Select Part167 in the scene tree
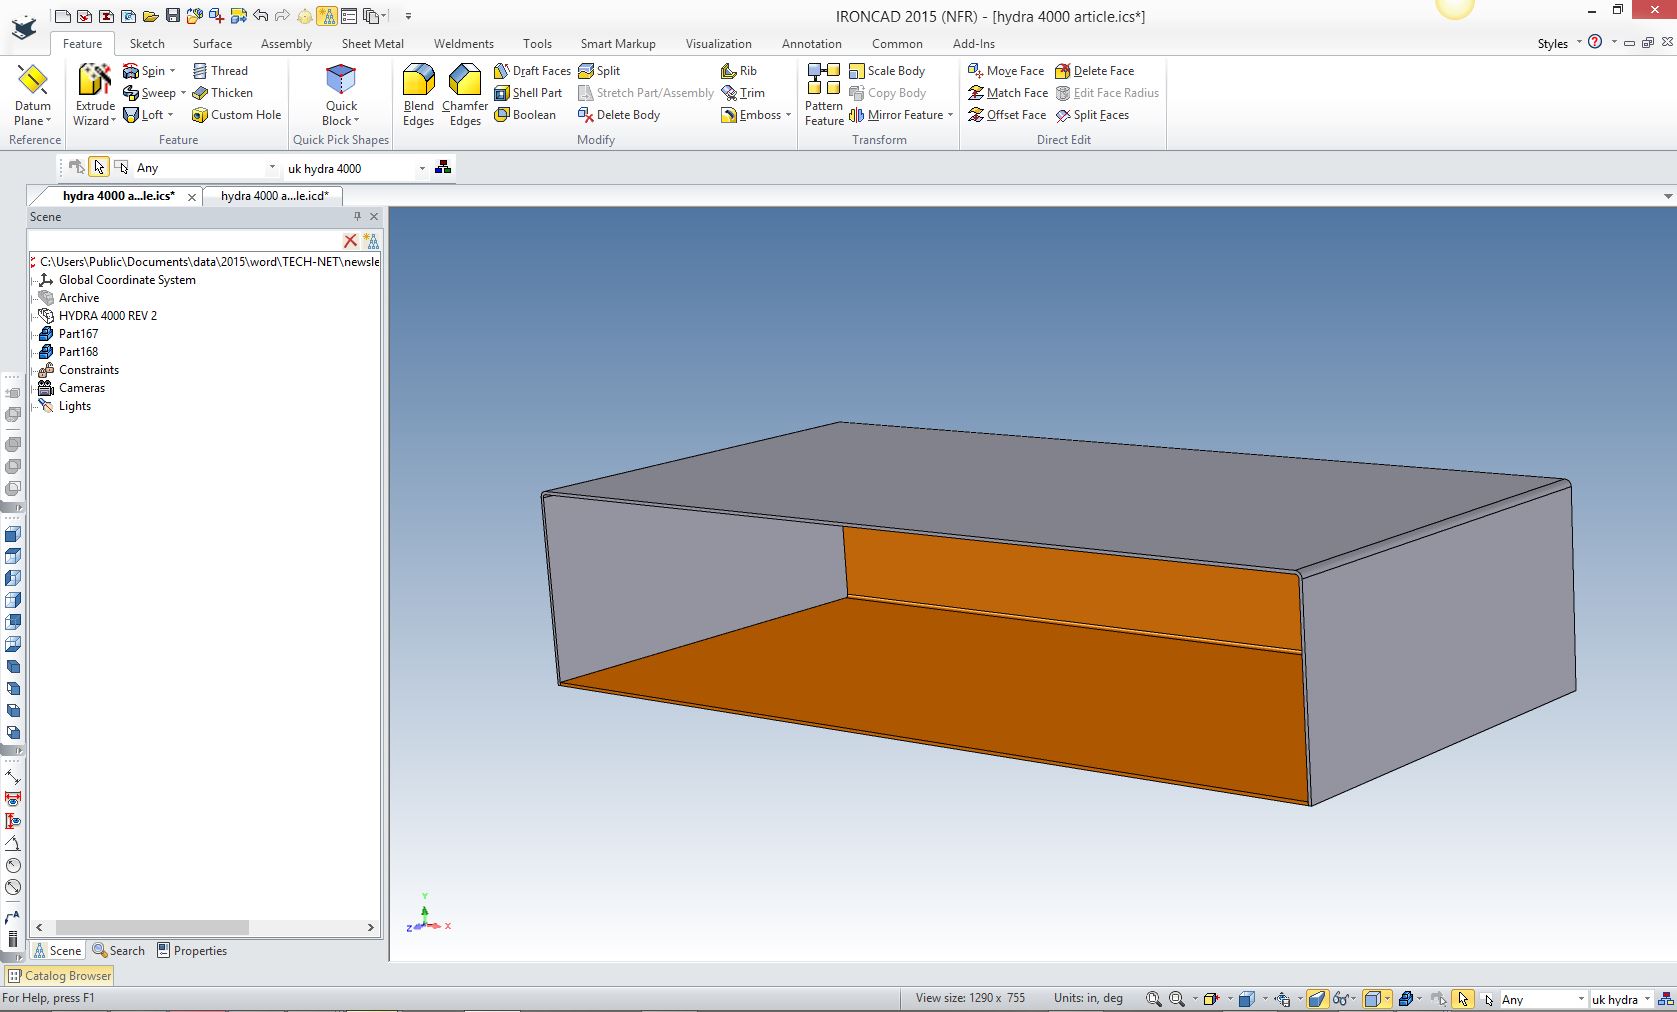Viewport: 1677px width, 1012px height. coord(78,334)
